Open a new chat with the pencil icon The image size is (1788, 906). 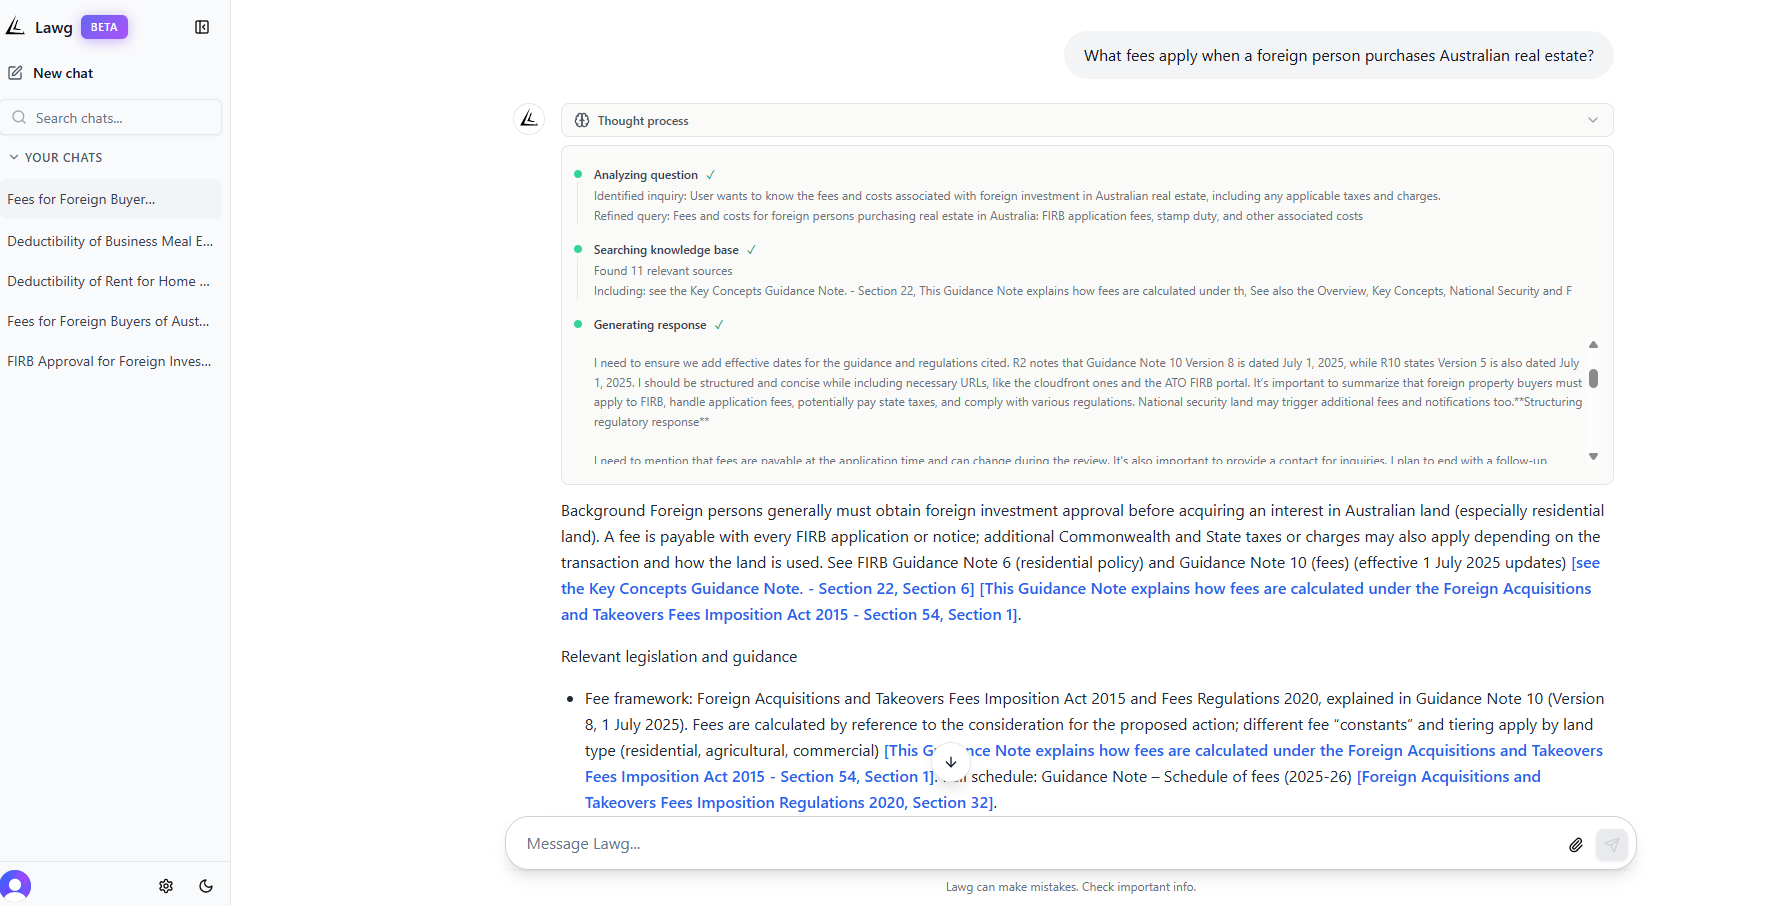(x=16, y=72)
